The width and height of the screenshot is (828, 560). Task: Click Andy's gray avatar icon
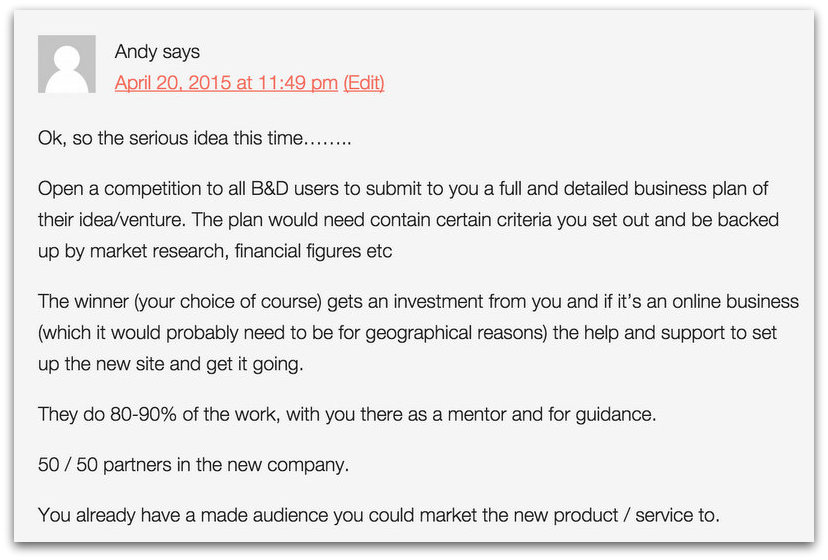point(66,64)
